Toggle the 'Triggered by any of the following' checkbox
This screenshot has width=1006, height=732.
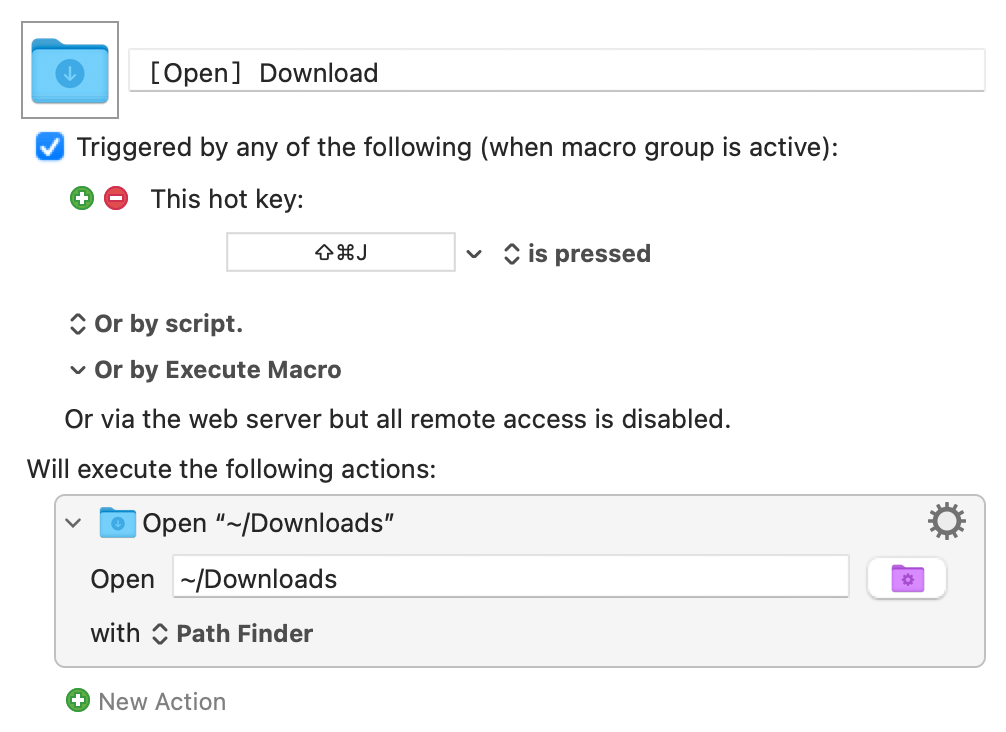[x=48, y=147]
